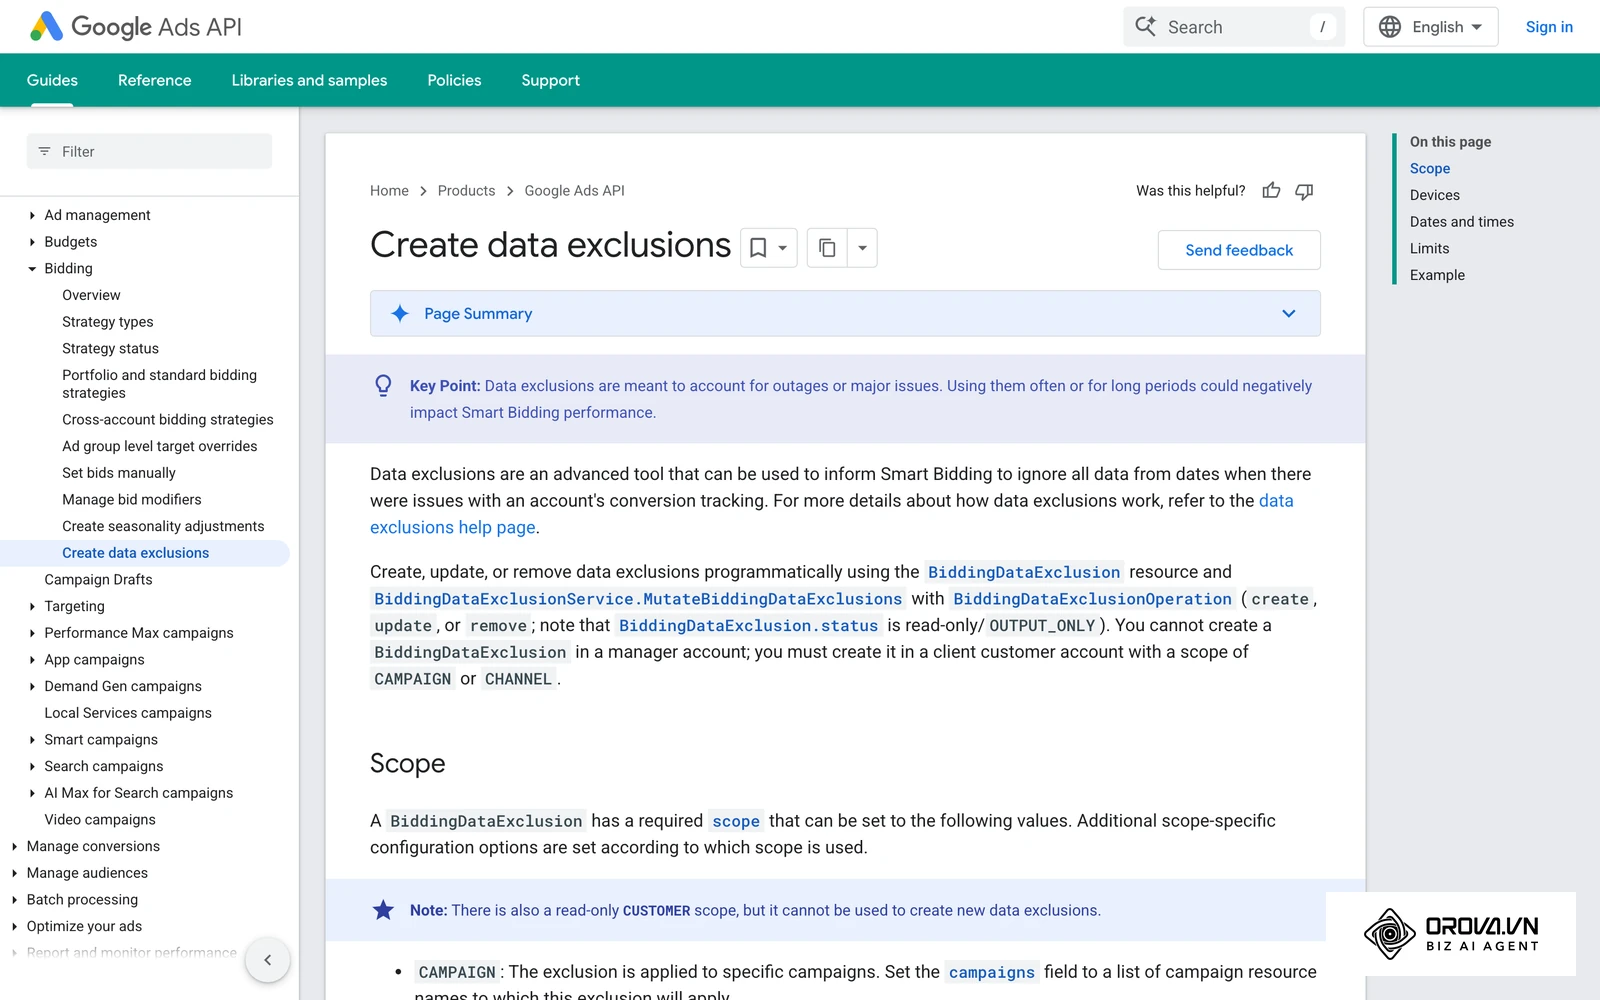Image resolution: width=1600 pixels, height=1000 pixels.
Task: Expand the Page Summary chevron
Action: [1289, 314]
